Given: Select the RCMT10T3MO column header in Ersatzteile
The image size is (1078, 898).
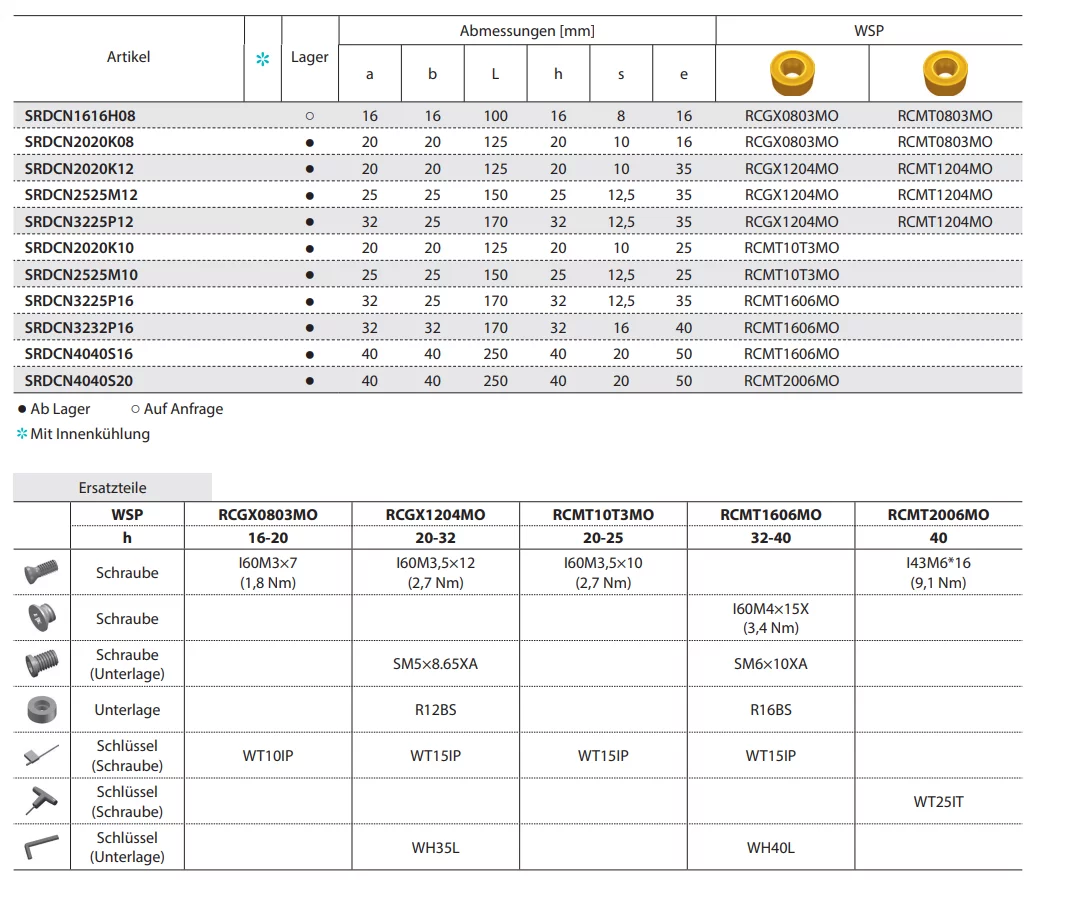Looking at the screenshot, I should click(x=603, y=515).
